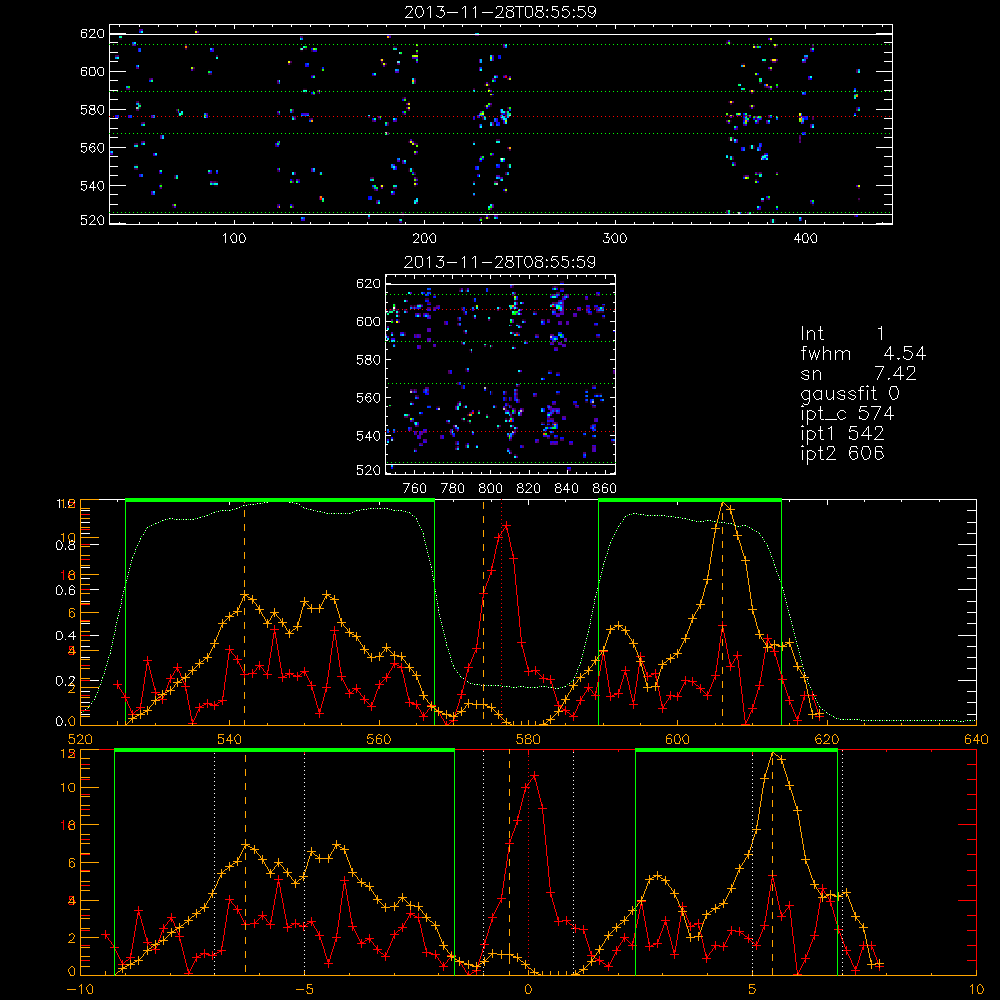Viewport: 1000px width, 1000px height.
Task: Select the 'Int 1' readout line
Action: coord(842,334)
